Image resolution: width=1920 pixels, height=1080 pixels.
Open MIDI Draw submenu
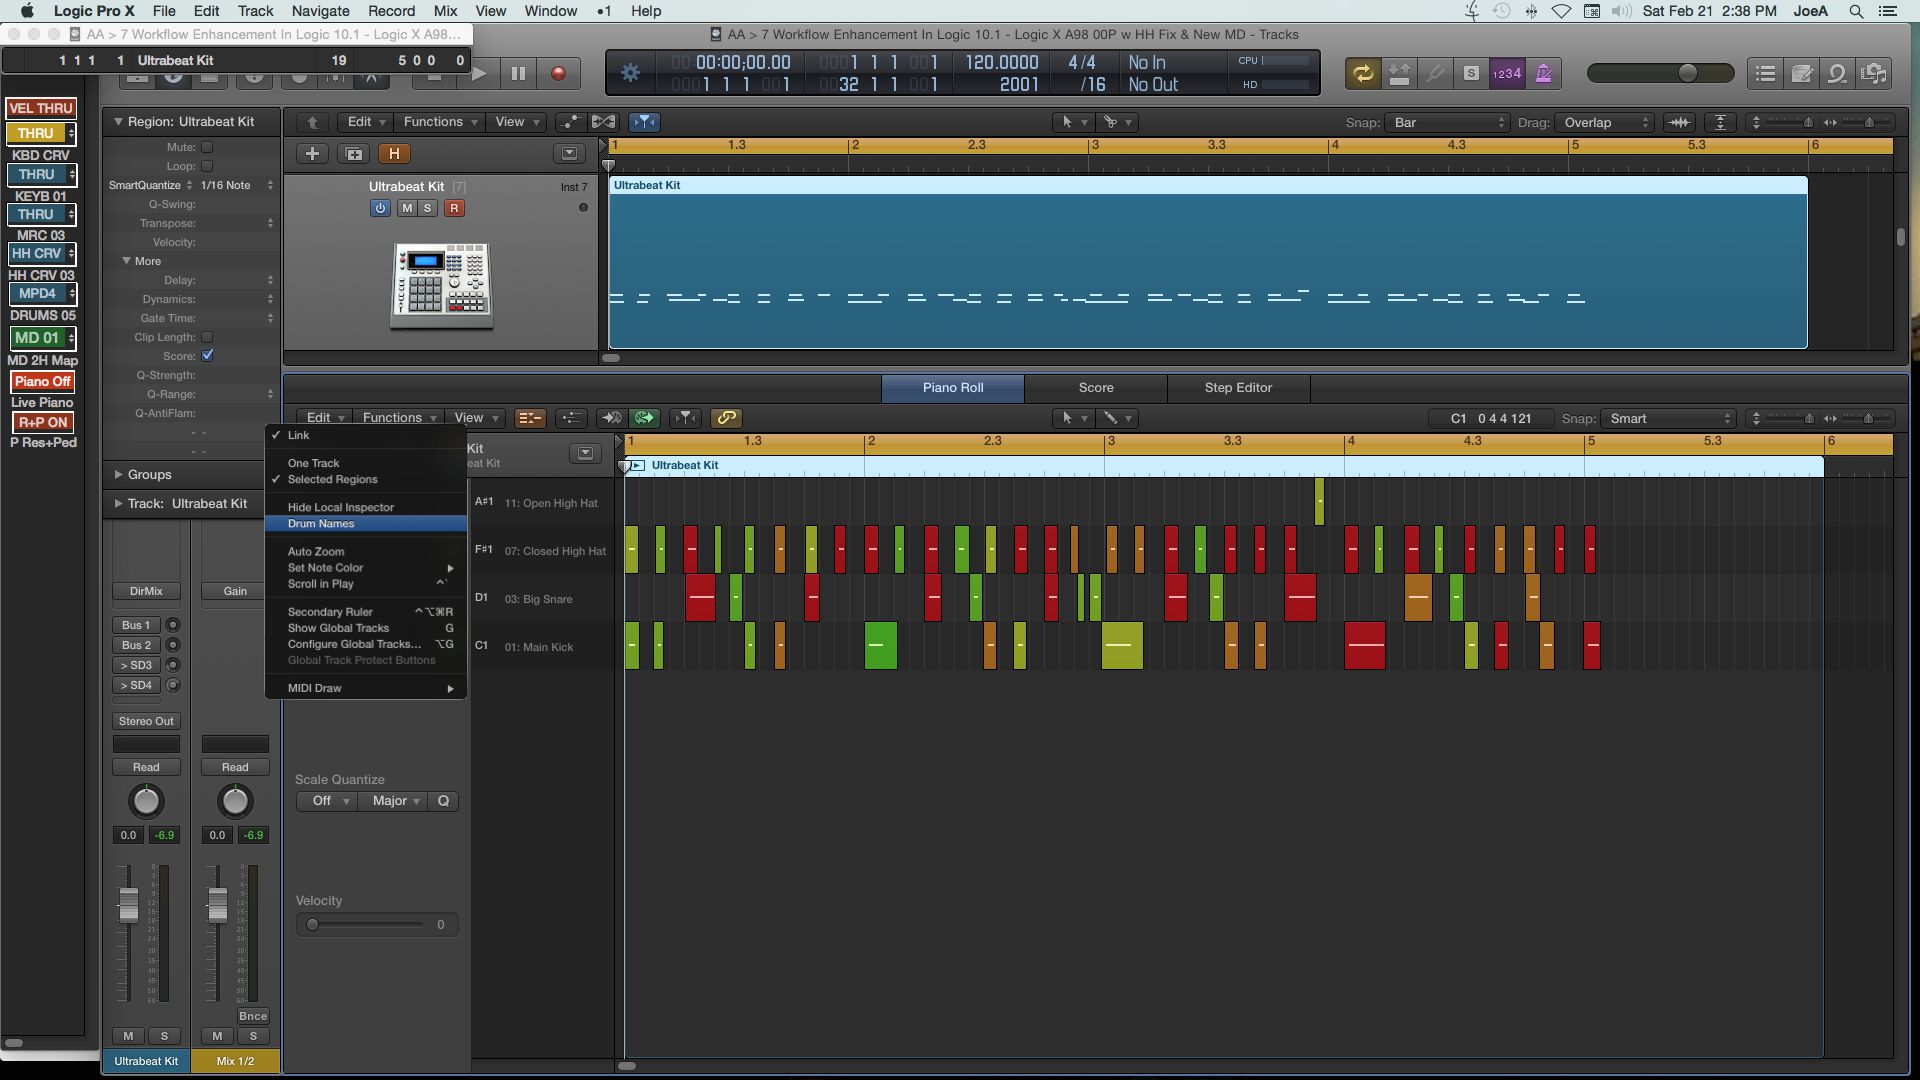tap(366, 688)
